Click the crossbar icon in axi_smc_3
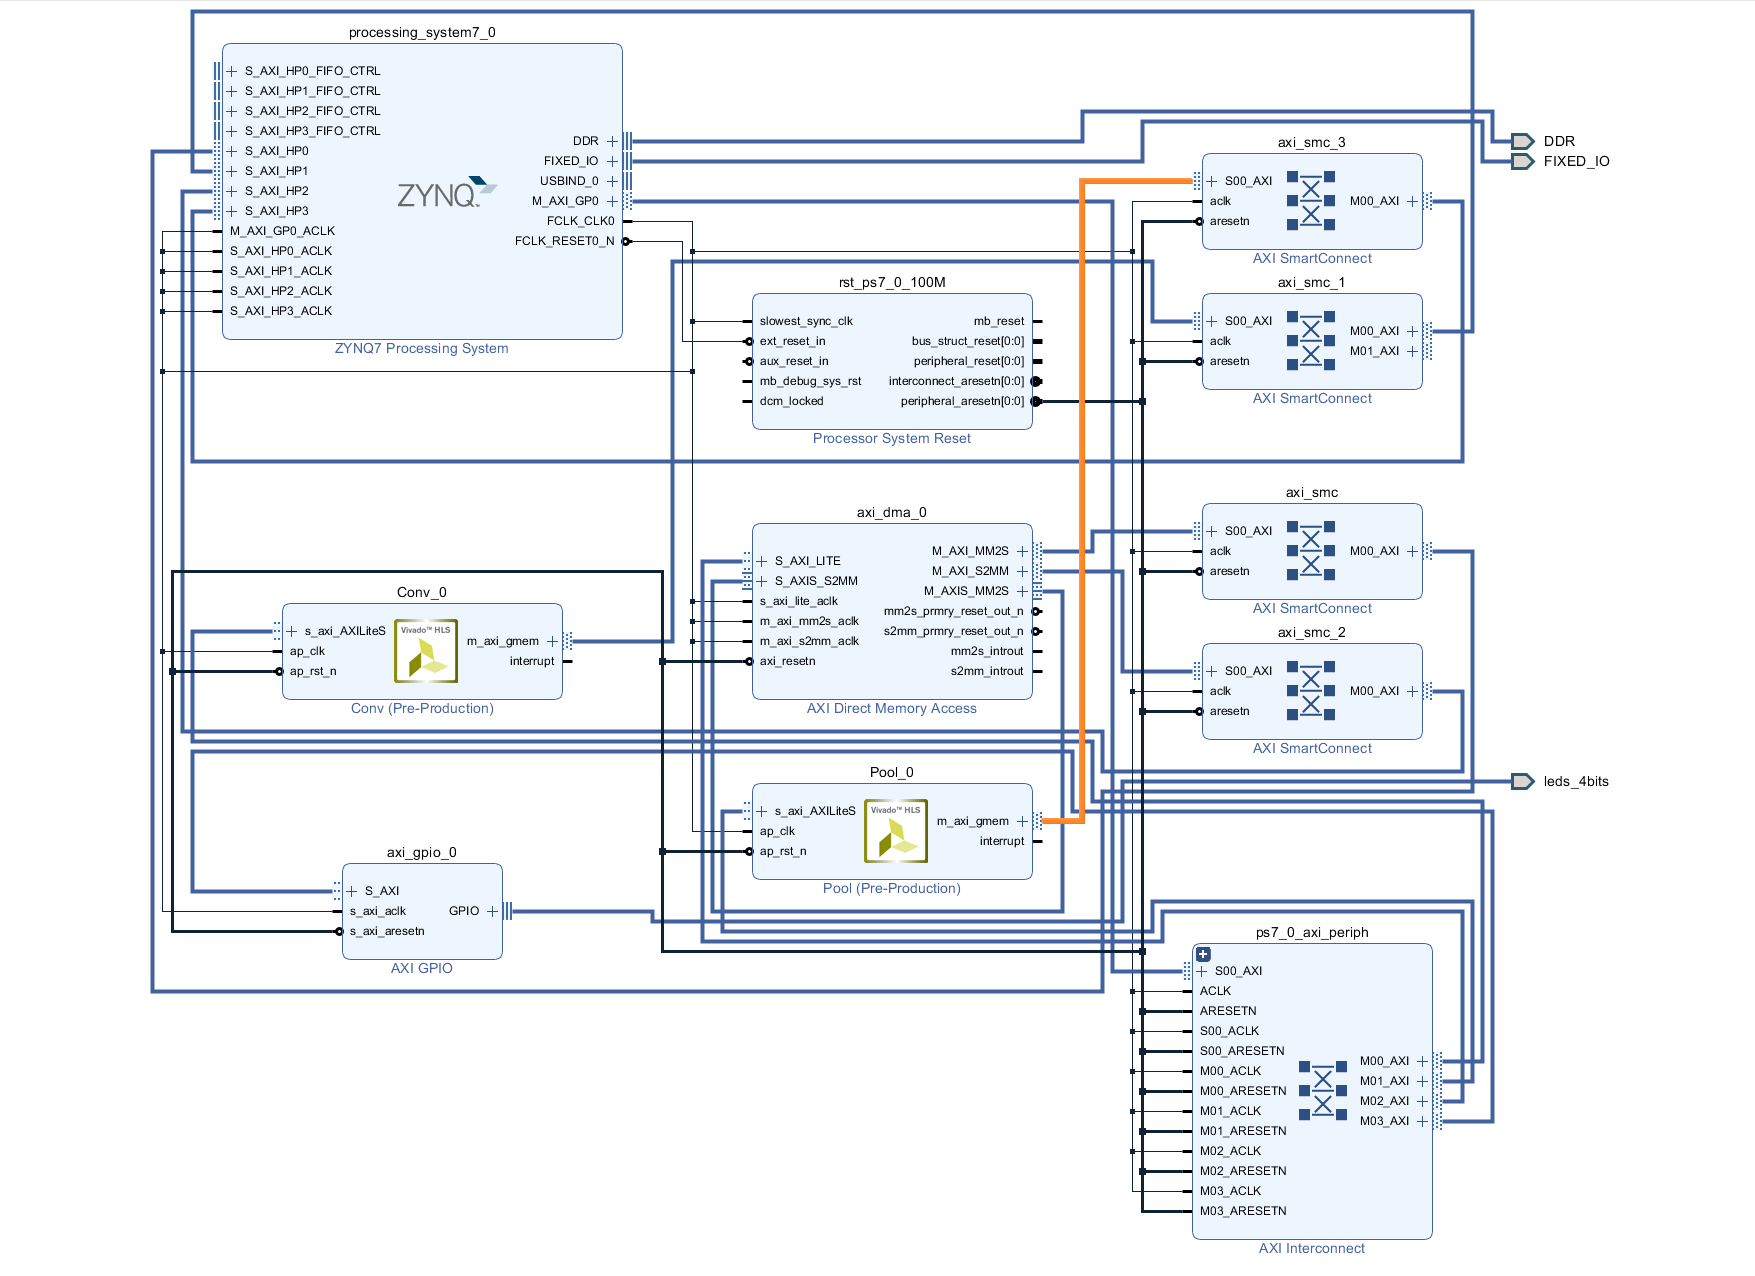Viewport: 1755px width, 1276px height. (x=1311, y=201)
